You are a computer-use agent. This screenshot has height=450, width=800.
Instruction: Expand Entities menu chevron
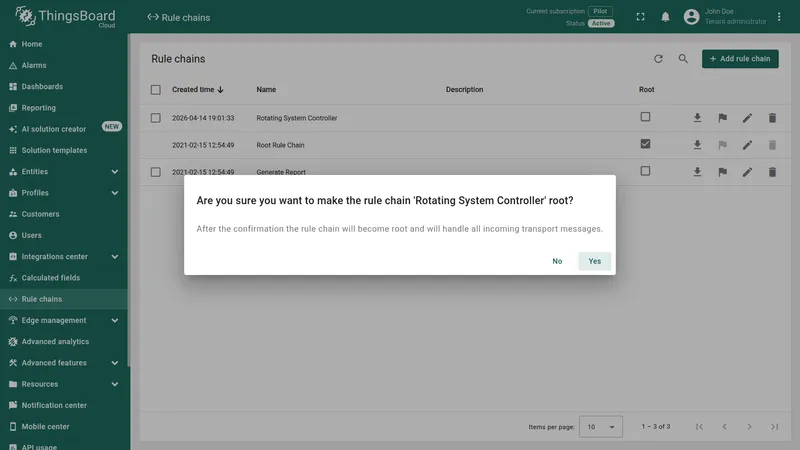115,171
